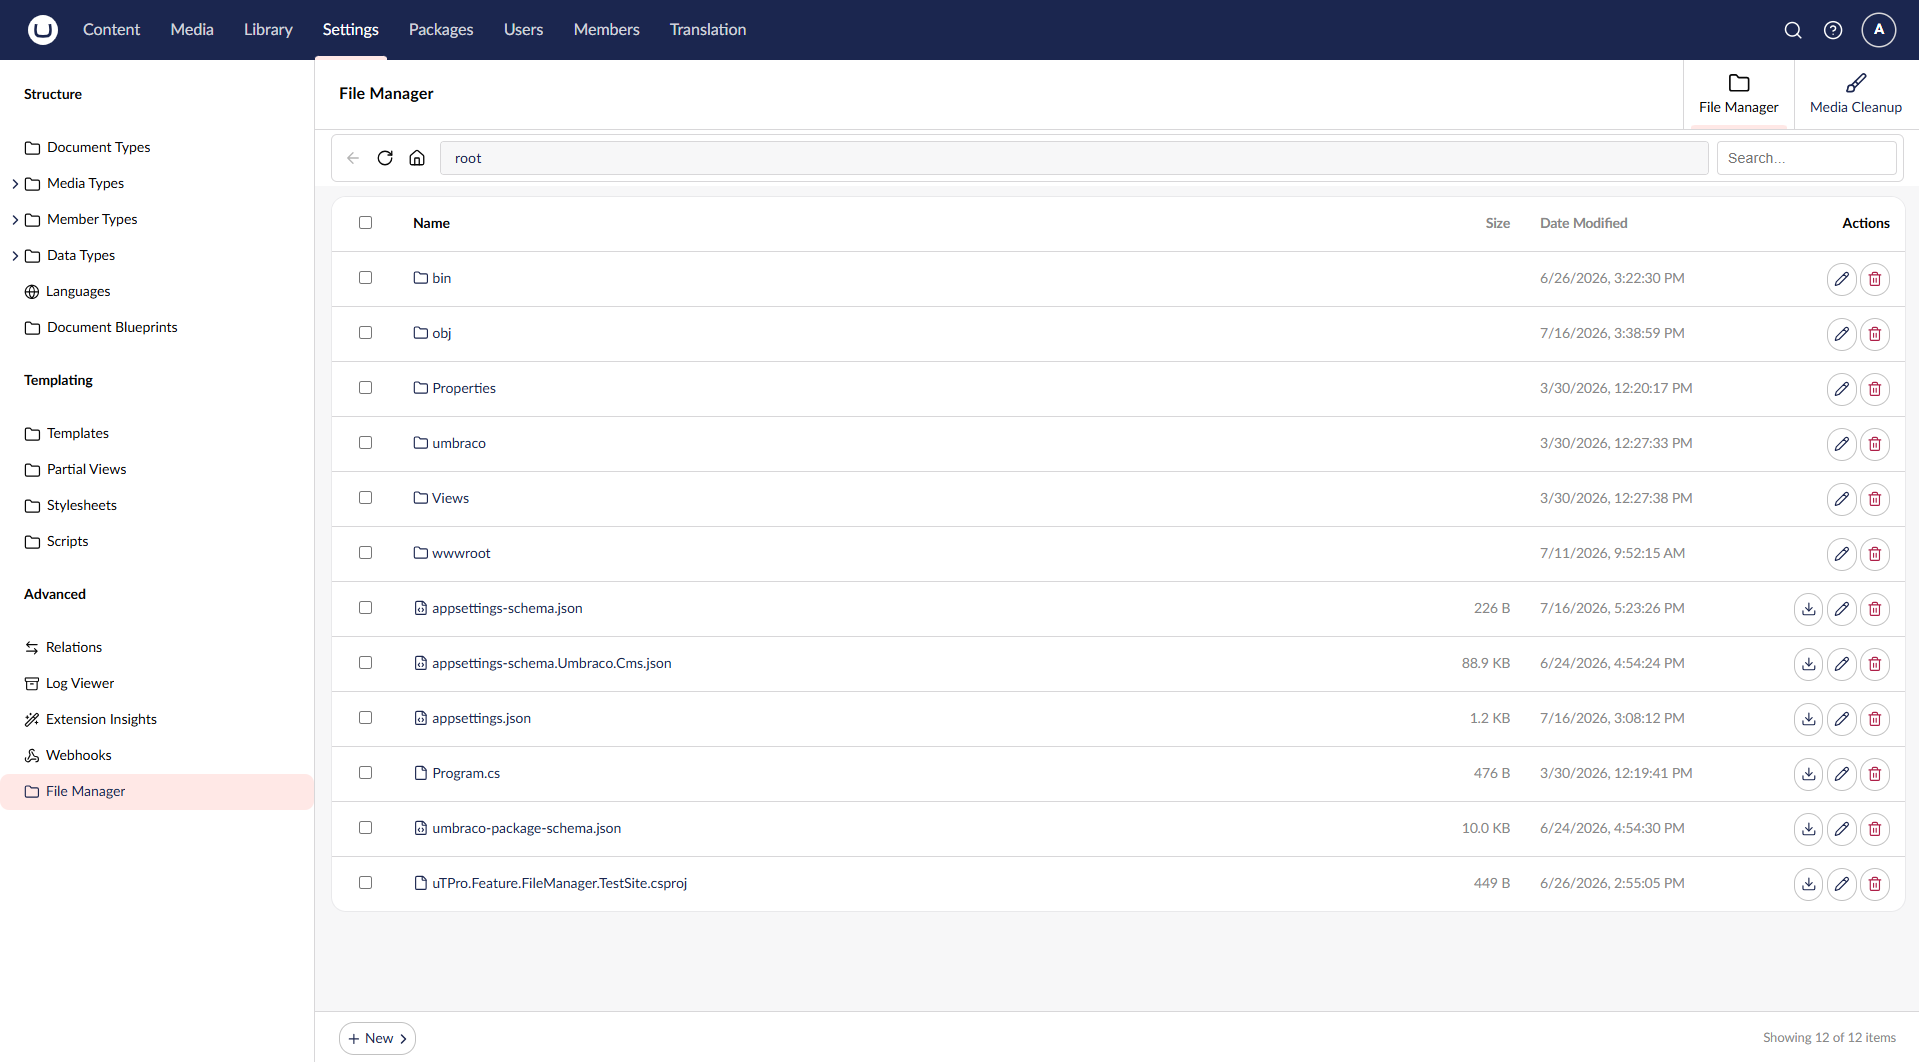Viewport: 1919px width, 1062px height.
Task: Check the wwwroot row checkbox
Action: [x=365, y=553]
